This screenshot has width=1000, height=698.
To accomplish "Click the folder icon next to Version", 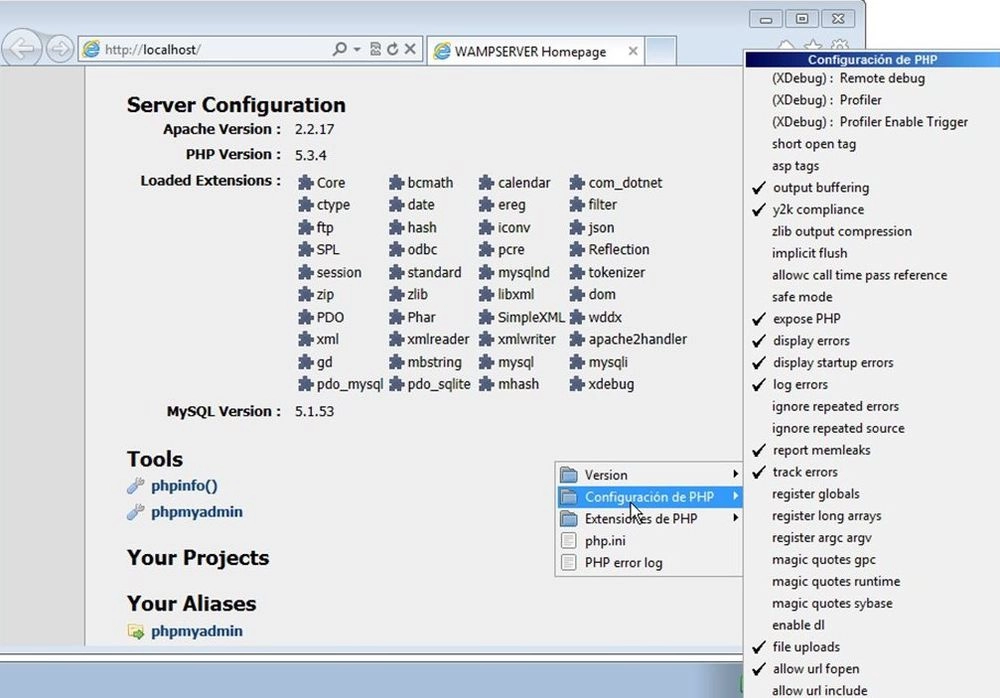I will (x=568, y=475).
